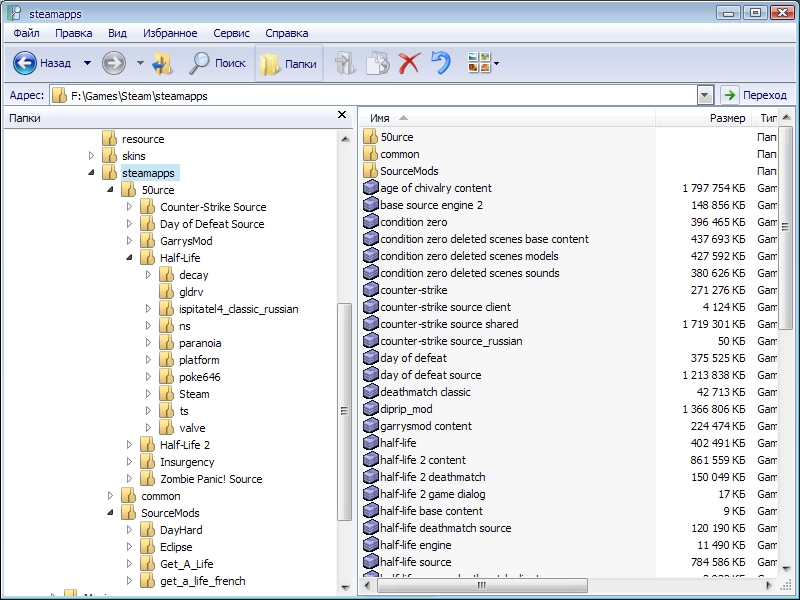Viewport: 800px width, 600px height.
Task: Open the Избранное menu
Action: (170, 33)
